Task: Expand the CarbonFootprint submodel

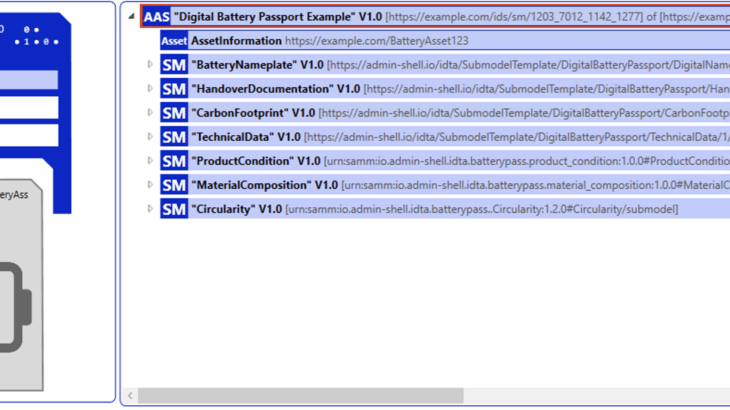Action: (150, 113)
